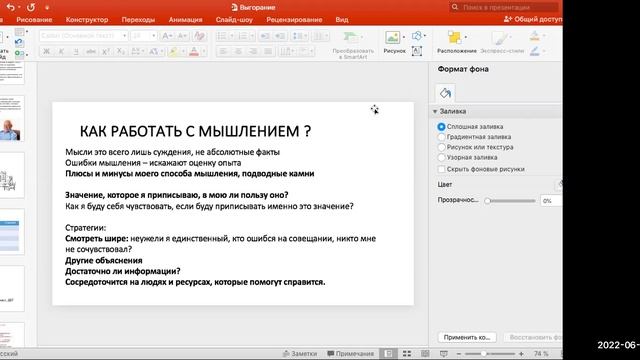
Task: Apply subscript formatting
Action: click(x=120, y=51)
